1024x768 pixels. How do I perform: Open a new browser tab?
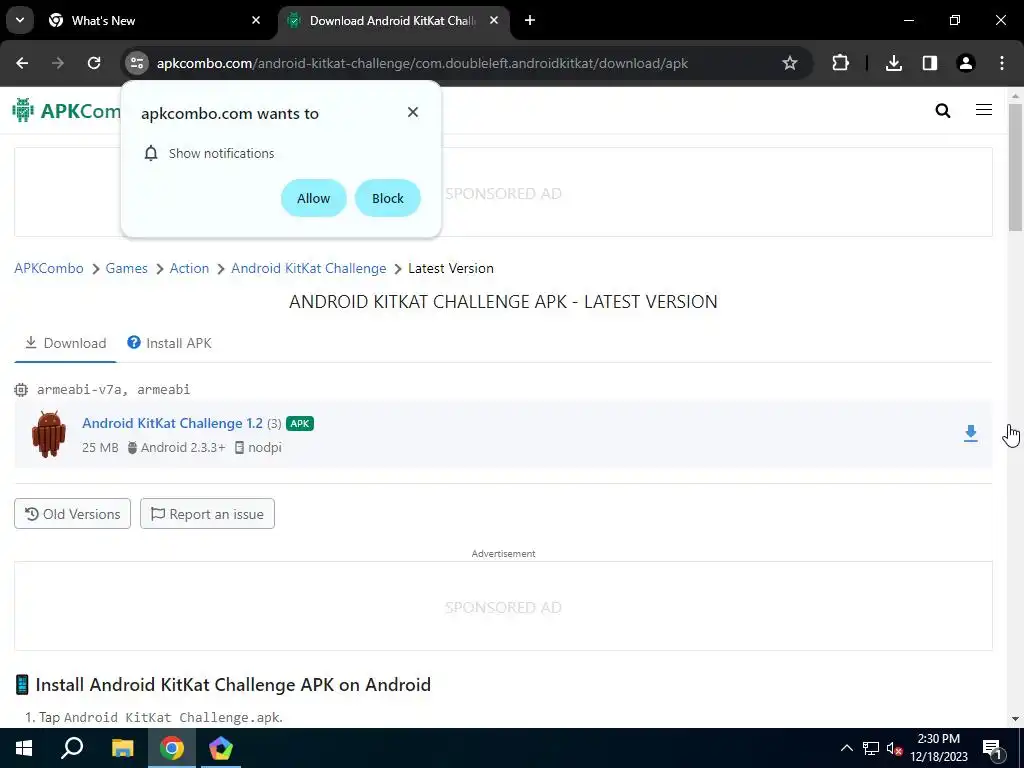click(530, 21)
